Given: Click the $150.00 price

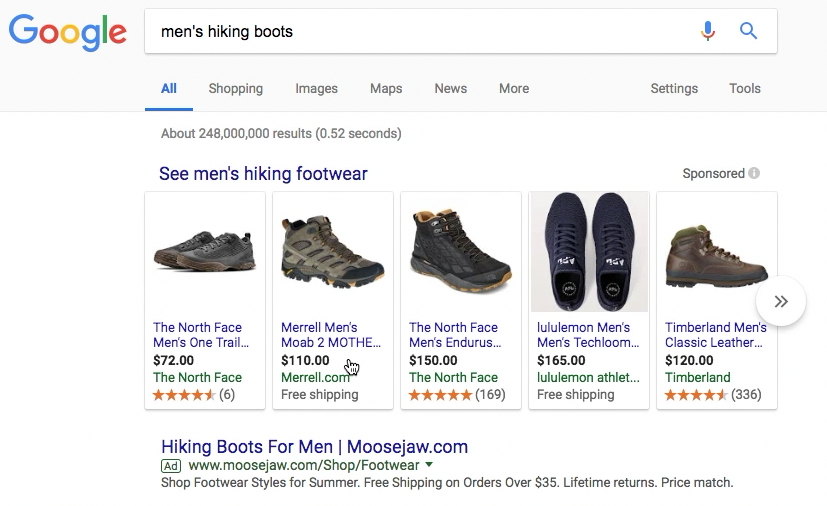Looking at the screenshot, I should (434, 360).
